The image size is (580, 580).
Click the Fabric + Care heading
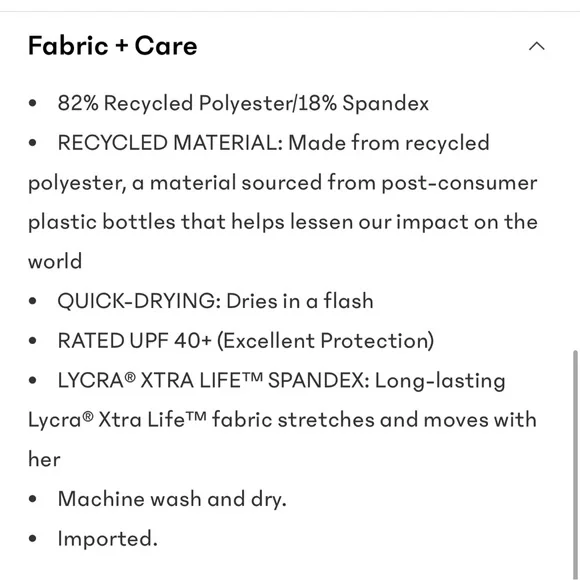pos(112,46)
